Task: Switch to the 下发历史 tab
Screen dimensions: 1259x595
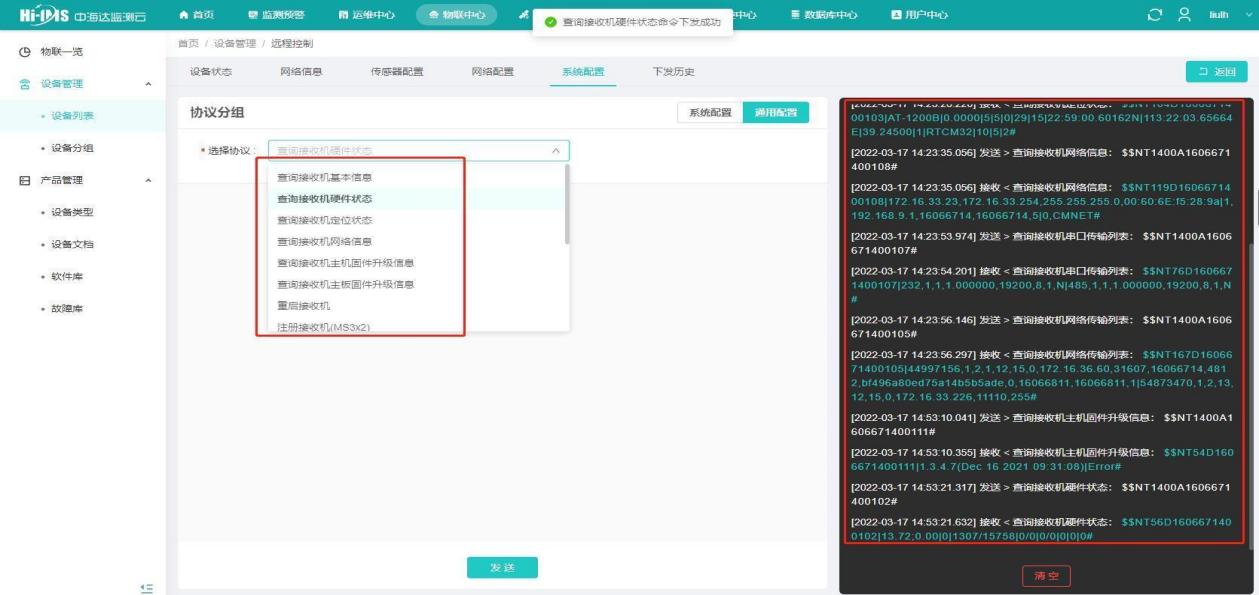Action: [x=673, y=72]
